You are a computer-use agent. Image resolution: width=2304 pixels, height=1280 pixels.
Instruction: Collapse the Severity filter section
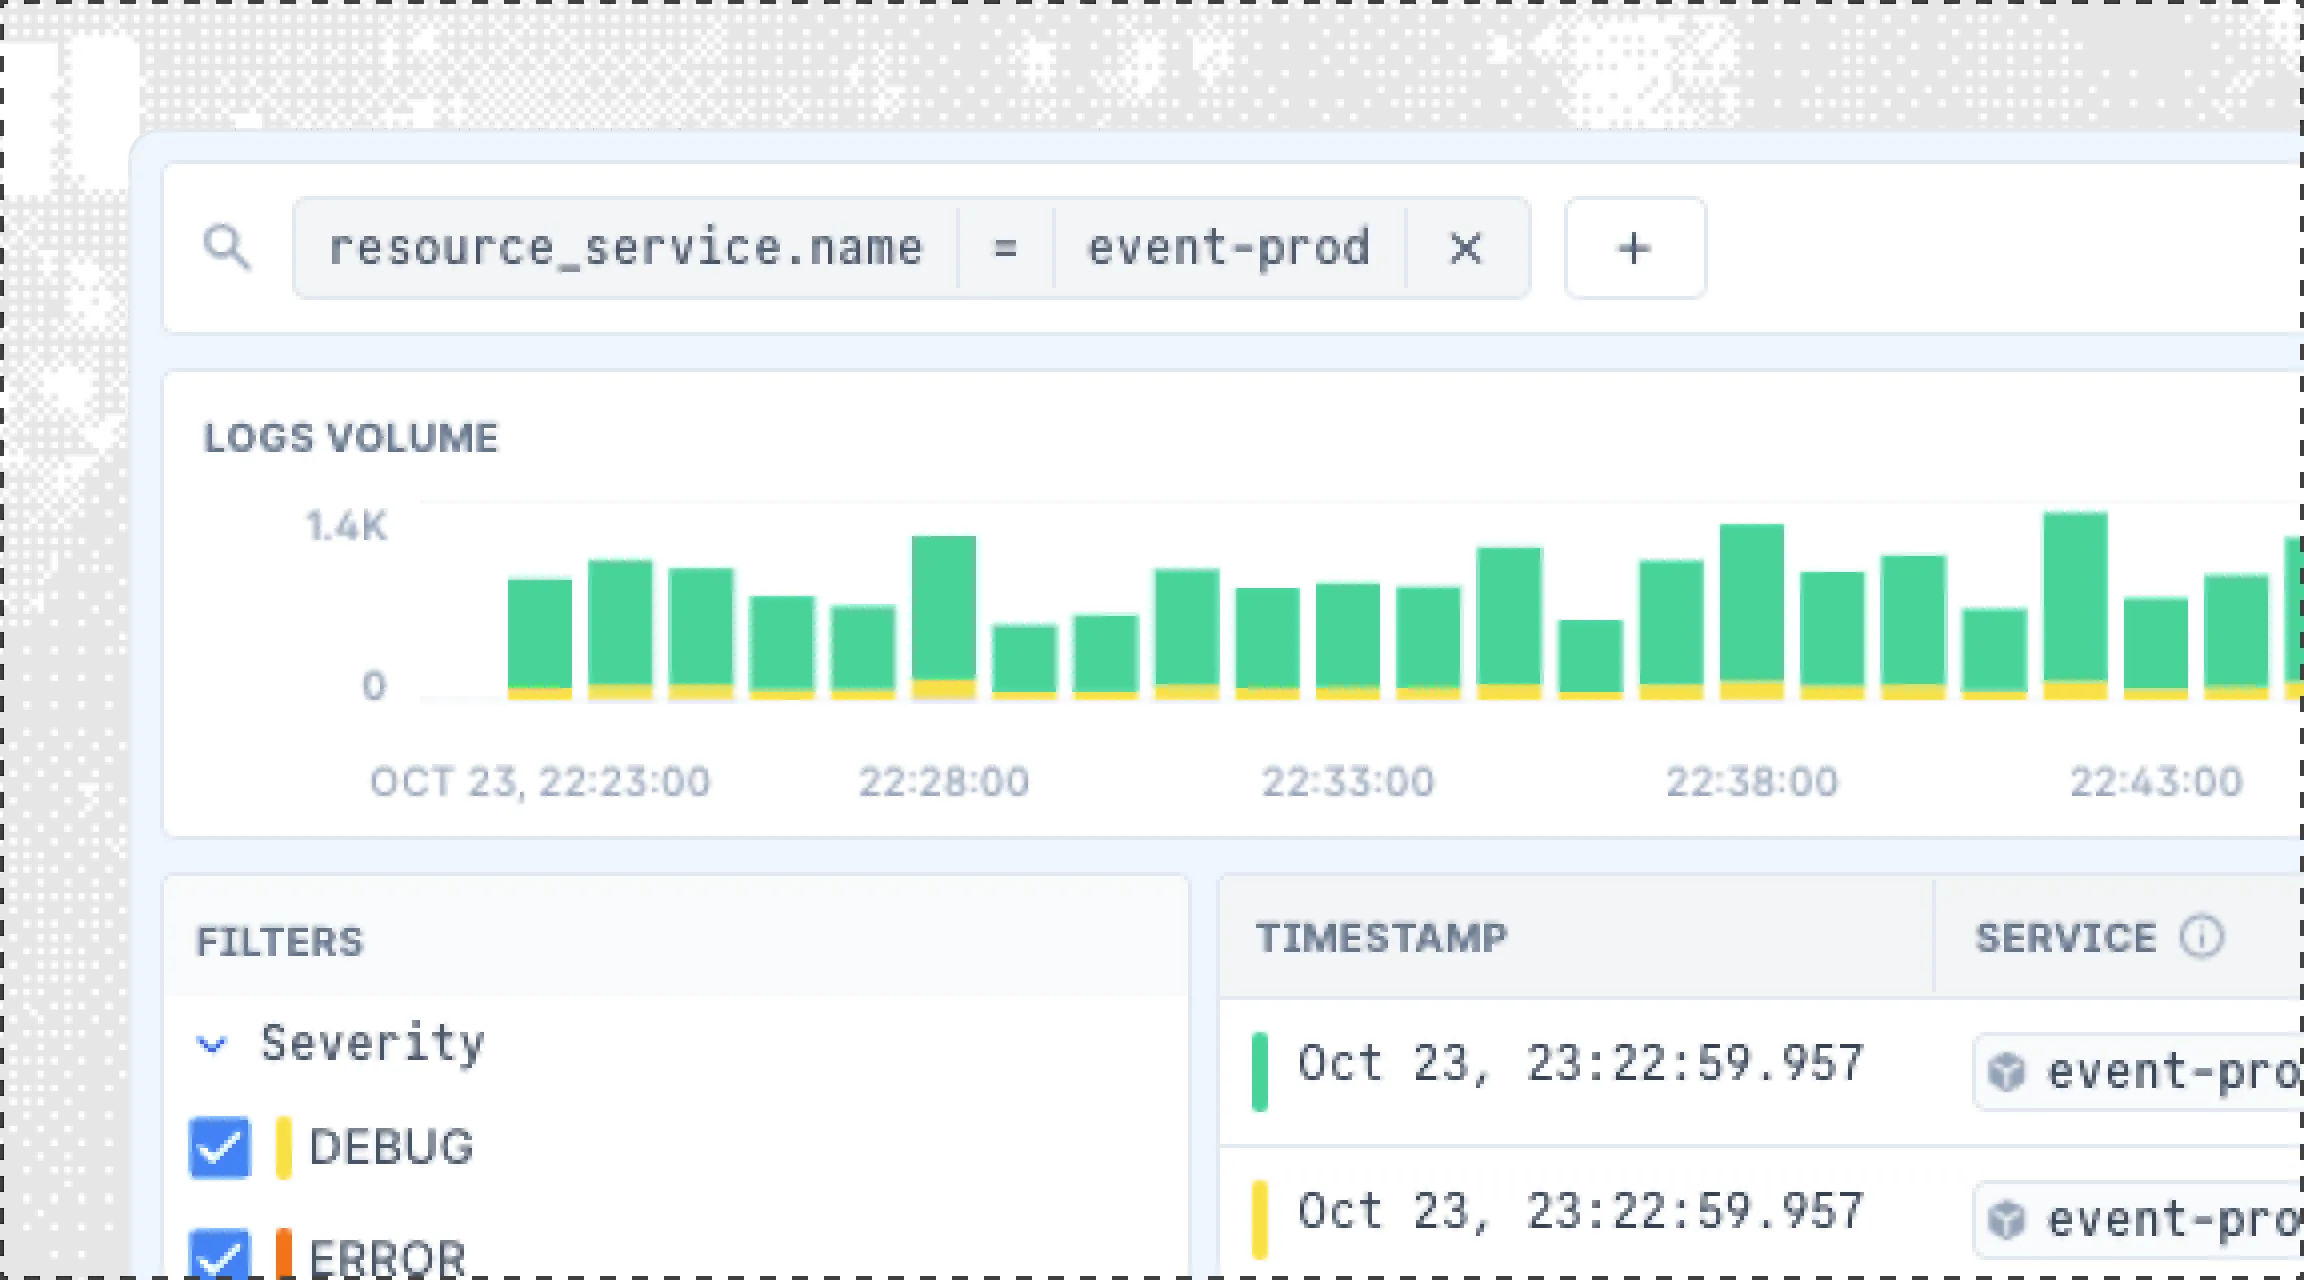click(212, 1045)
